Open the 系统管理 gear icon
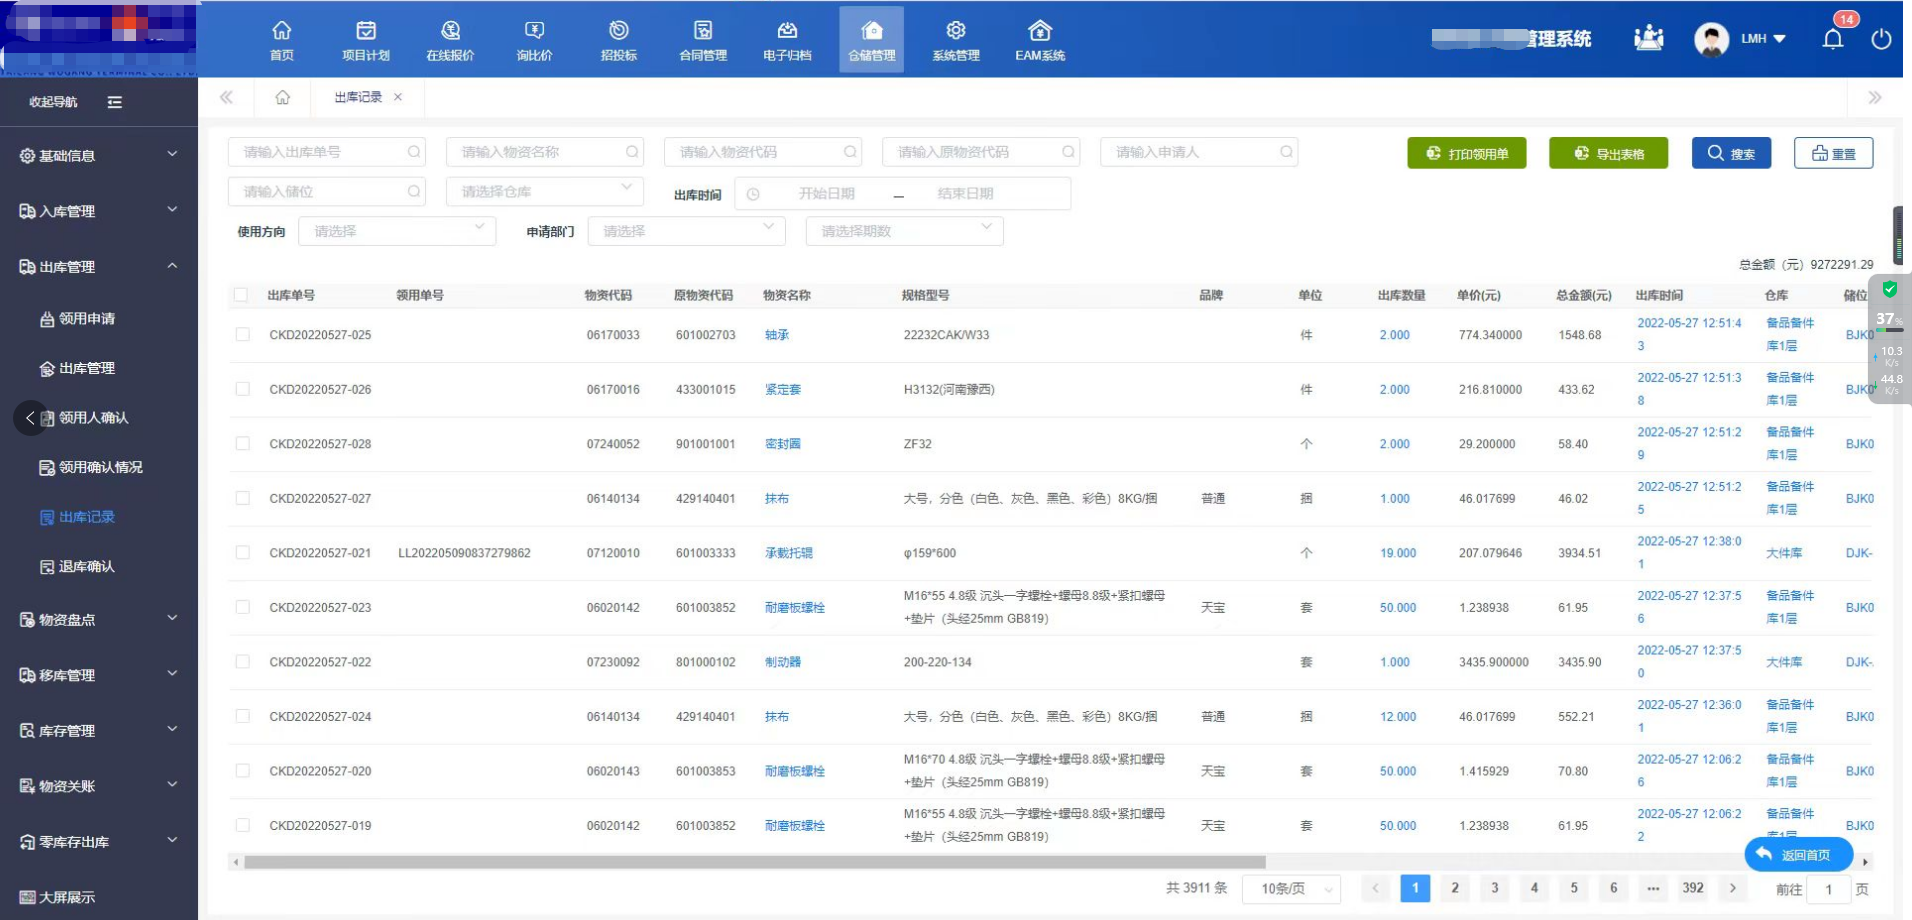The width and height of the screenshot is (1912, 920). coord(956,31)
